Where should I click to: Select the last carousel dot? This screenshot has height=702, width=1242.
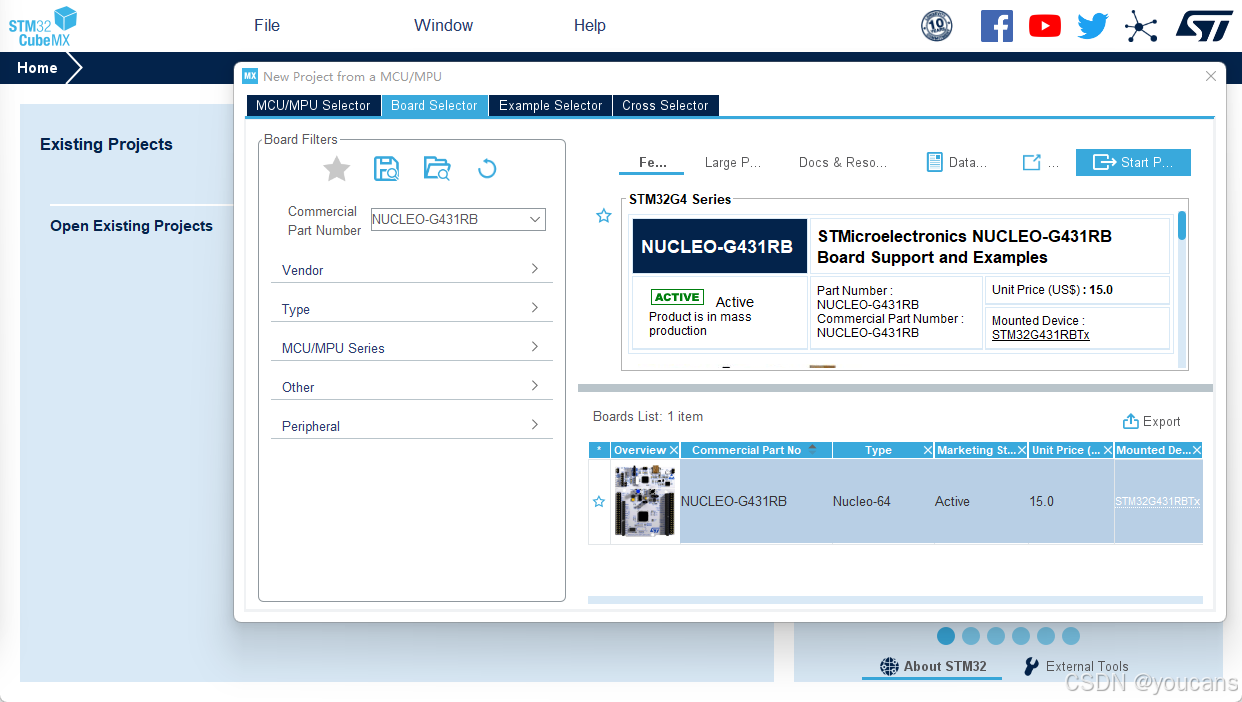point(1071,636)
